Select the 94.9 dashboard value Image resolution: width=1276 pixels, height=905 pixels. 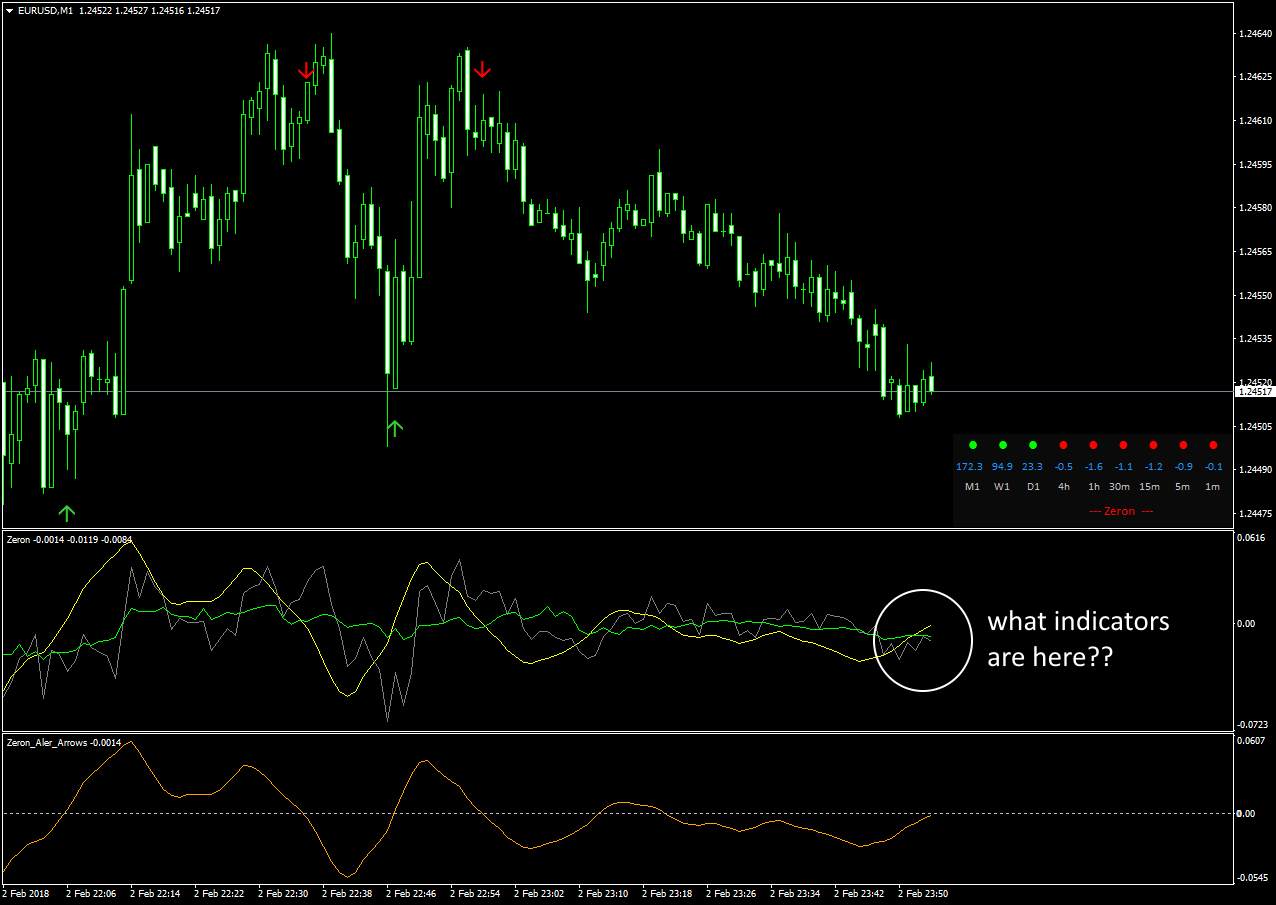(x=1002, y=467)
